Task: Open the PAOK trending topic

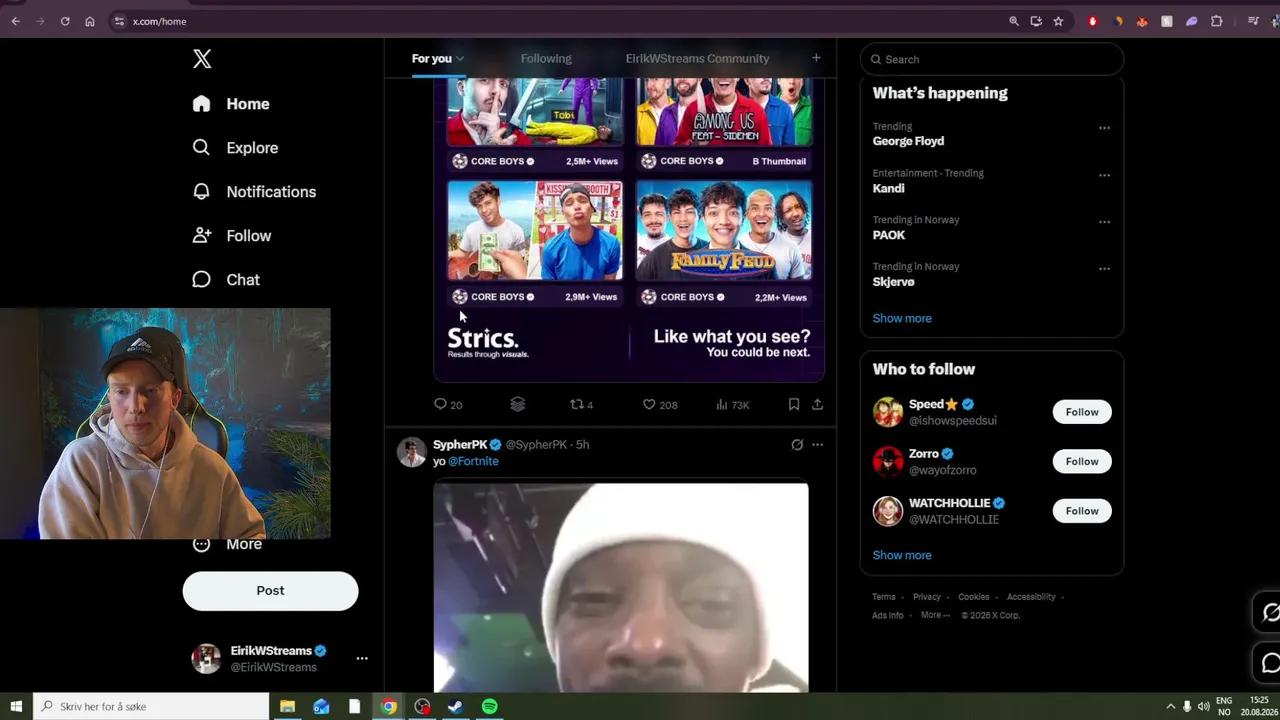Action: (x=889, y=235)
